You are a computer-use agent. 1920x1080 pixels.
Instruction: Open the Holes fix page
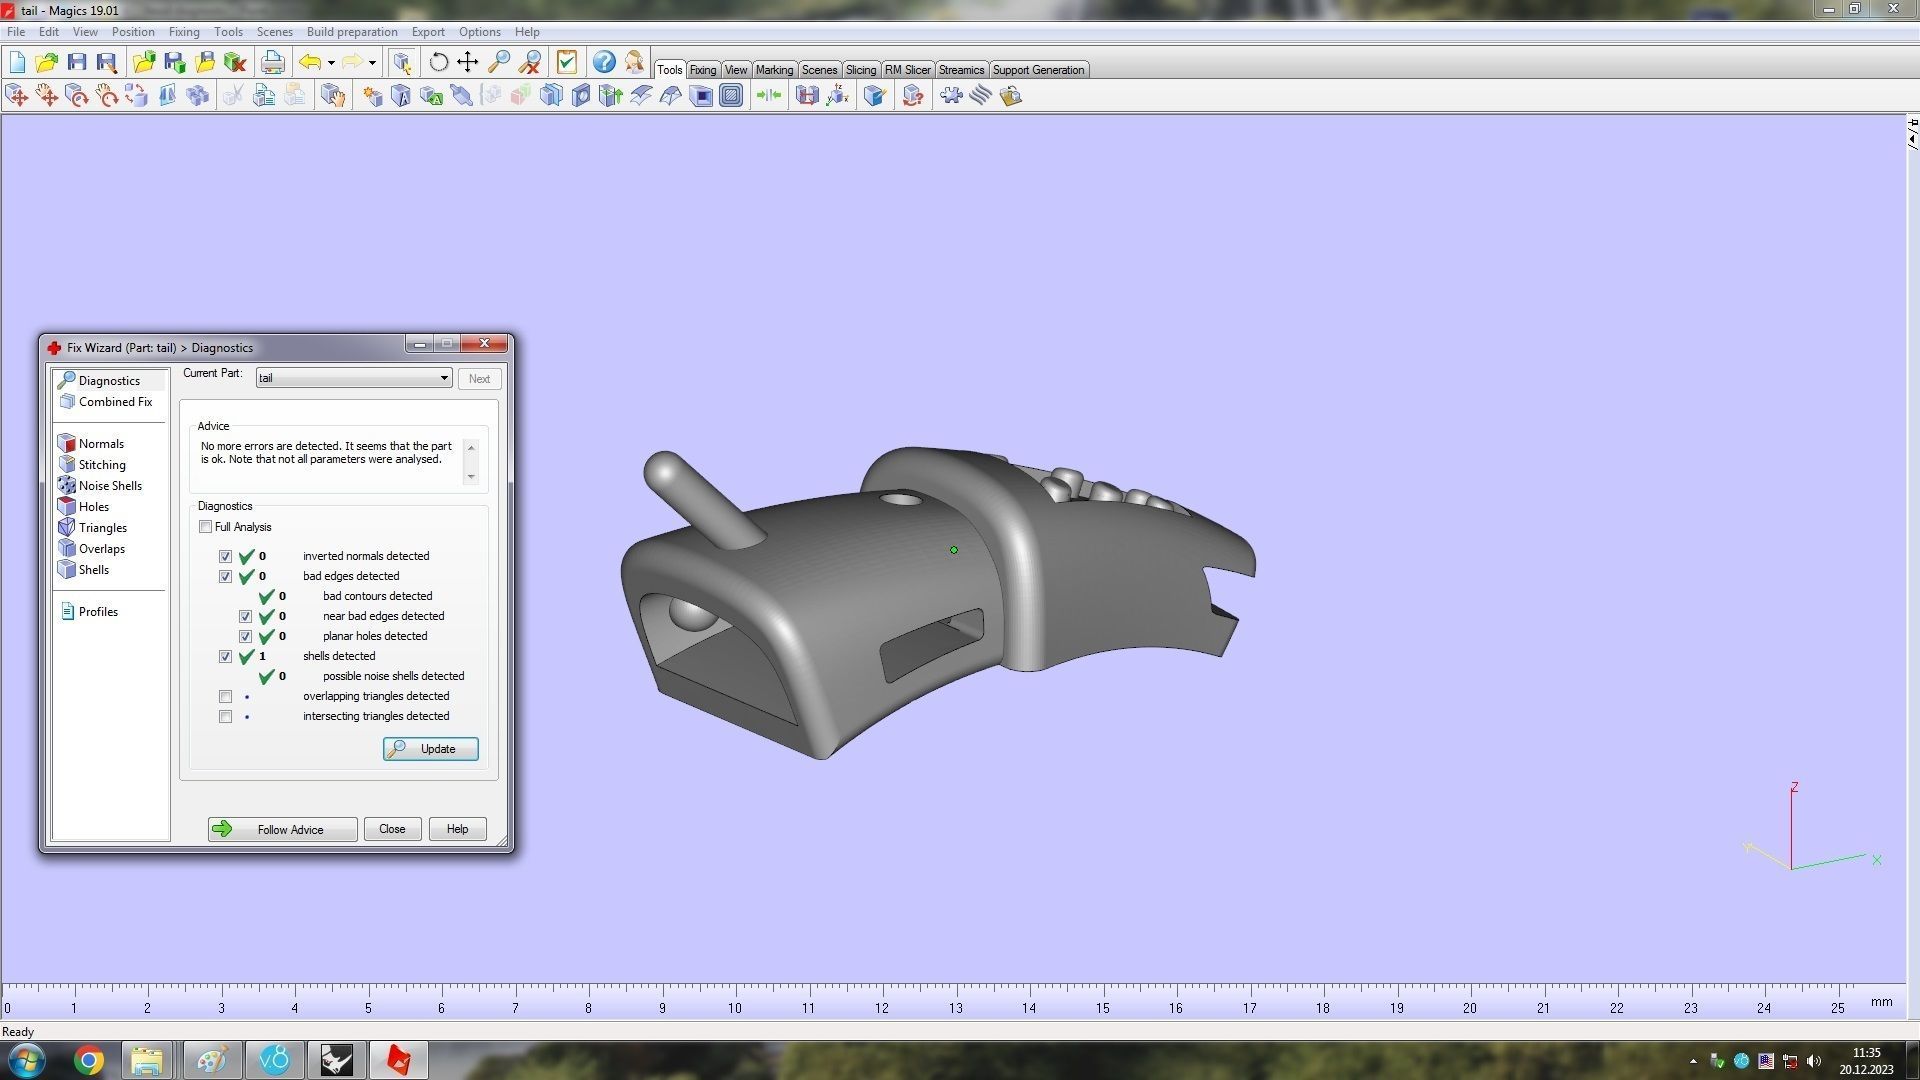[x=93, y=507]
